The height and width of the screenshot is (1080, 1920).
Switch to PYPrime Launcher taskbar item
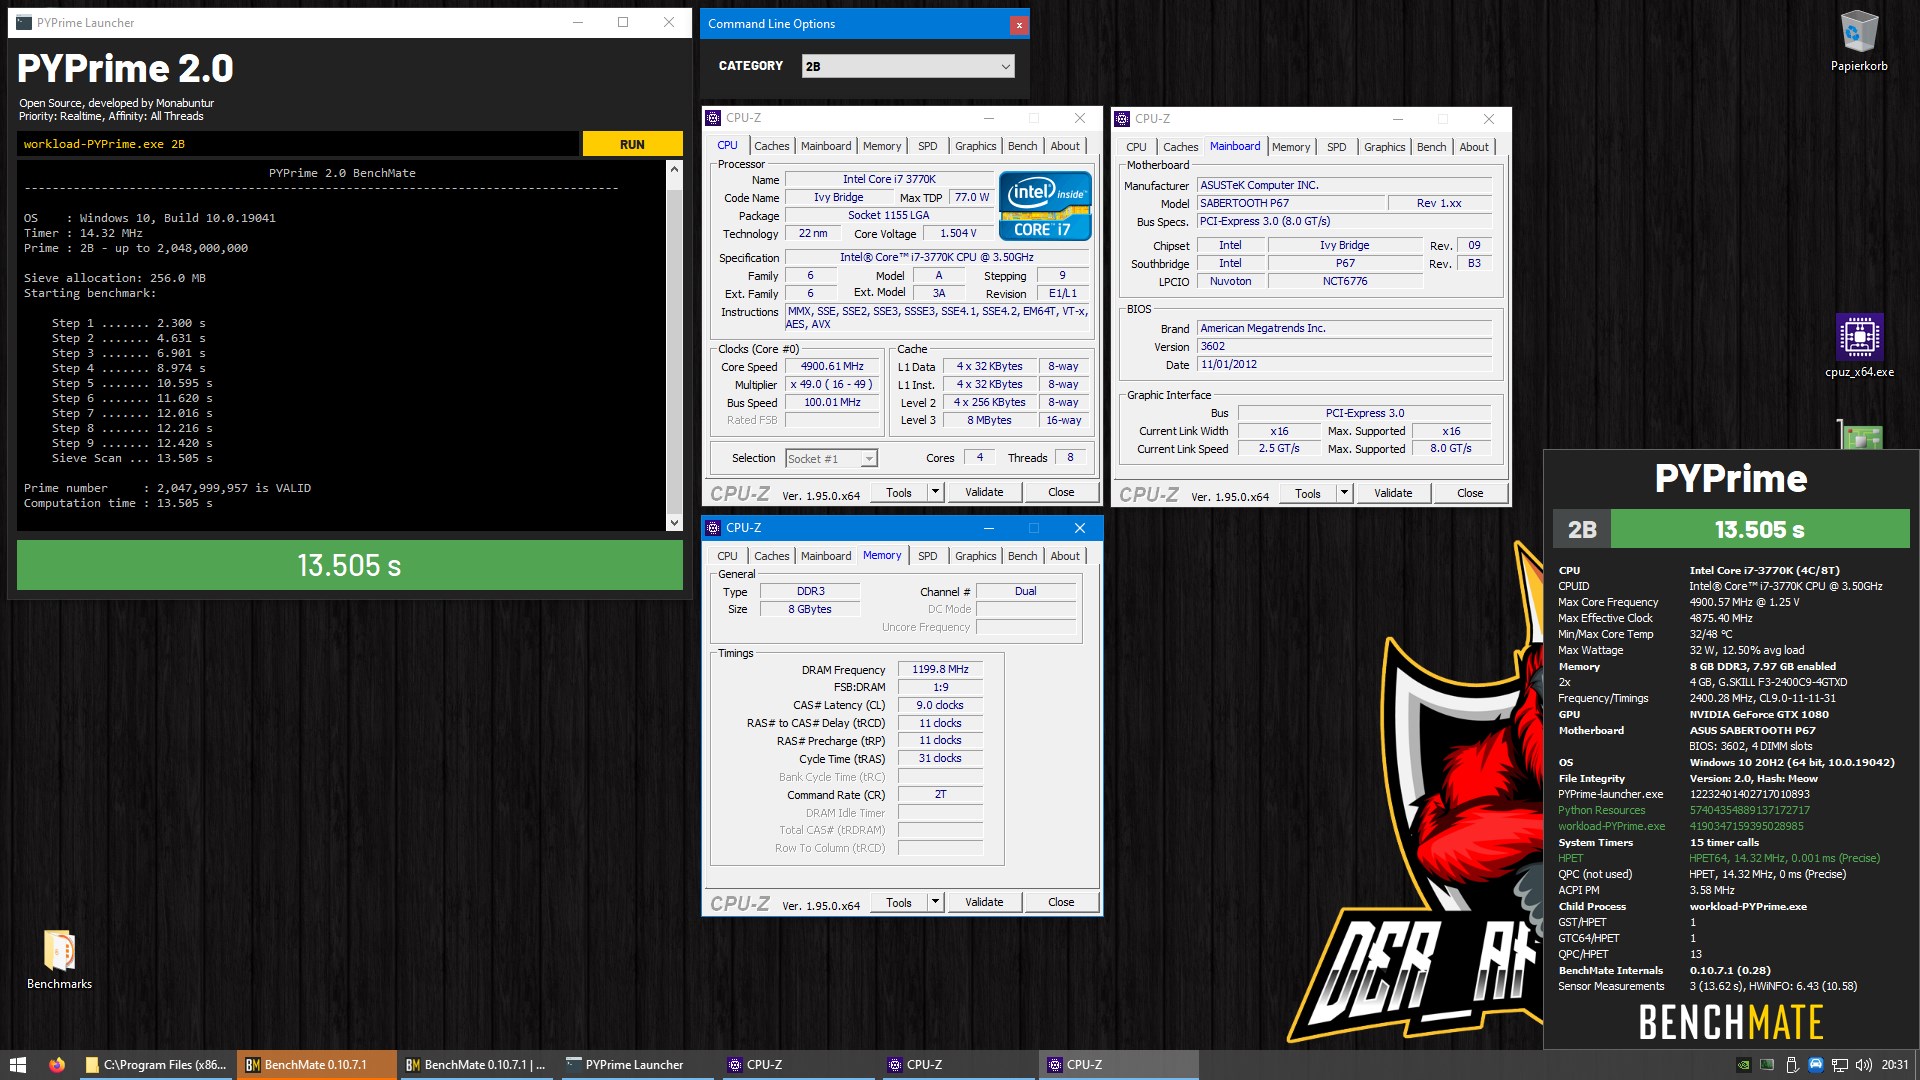[x=636, y=1065]
